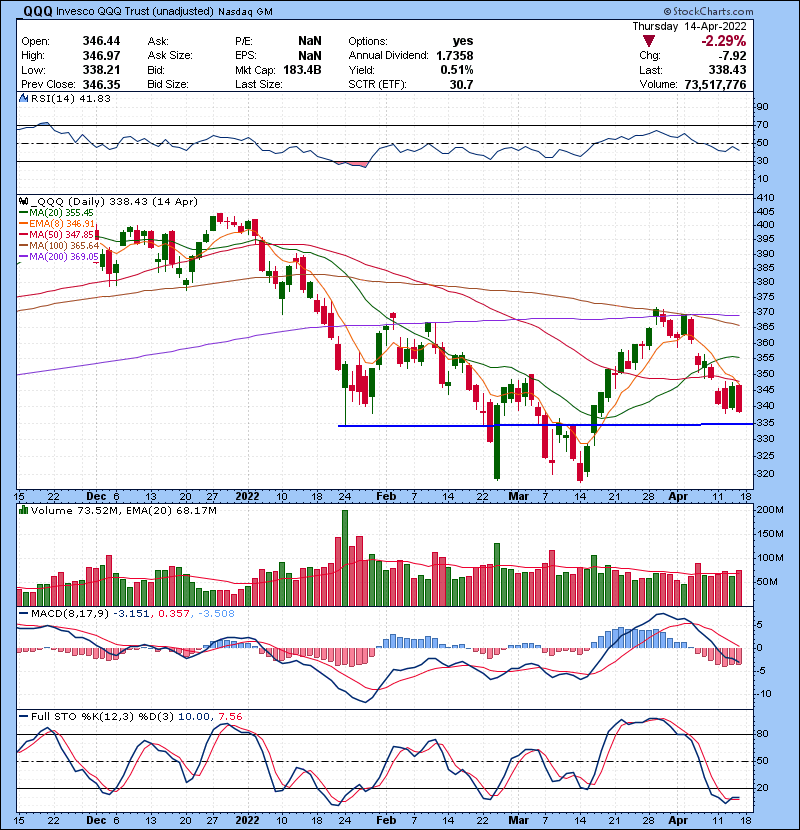The height and width of the screenshot is (830, 800).
Task: Click the EMA(8) 346.91 legend entry
Action: point(57,224)
